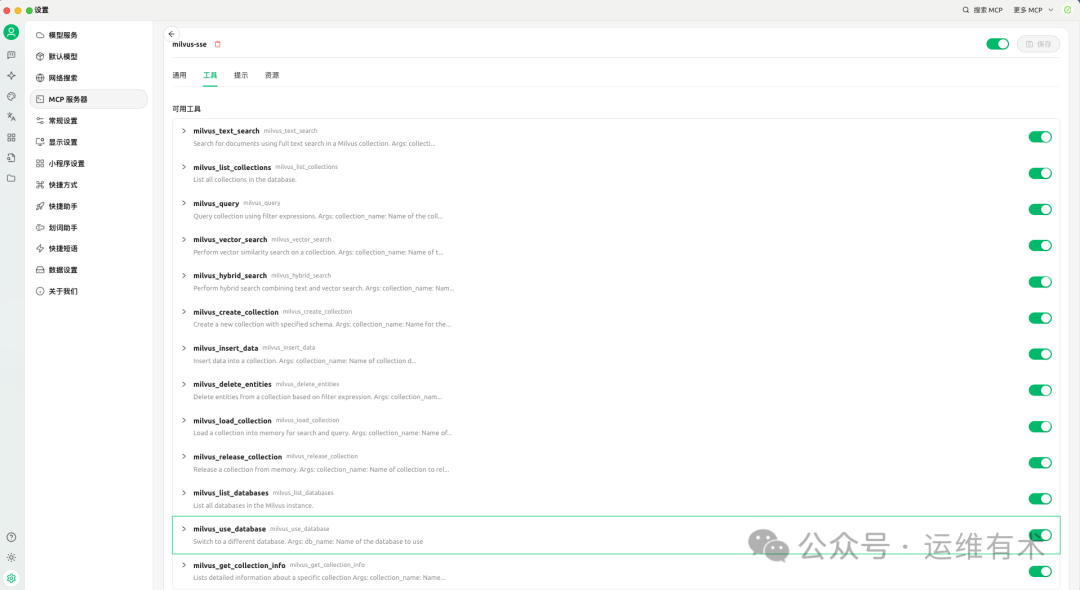Image resolution: width=1080 pixels, height=590 pixels.
Task: Click the help question-mark icon
Action: (x=11, y=537)
